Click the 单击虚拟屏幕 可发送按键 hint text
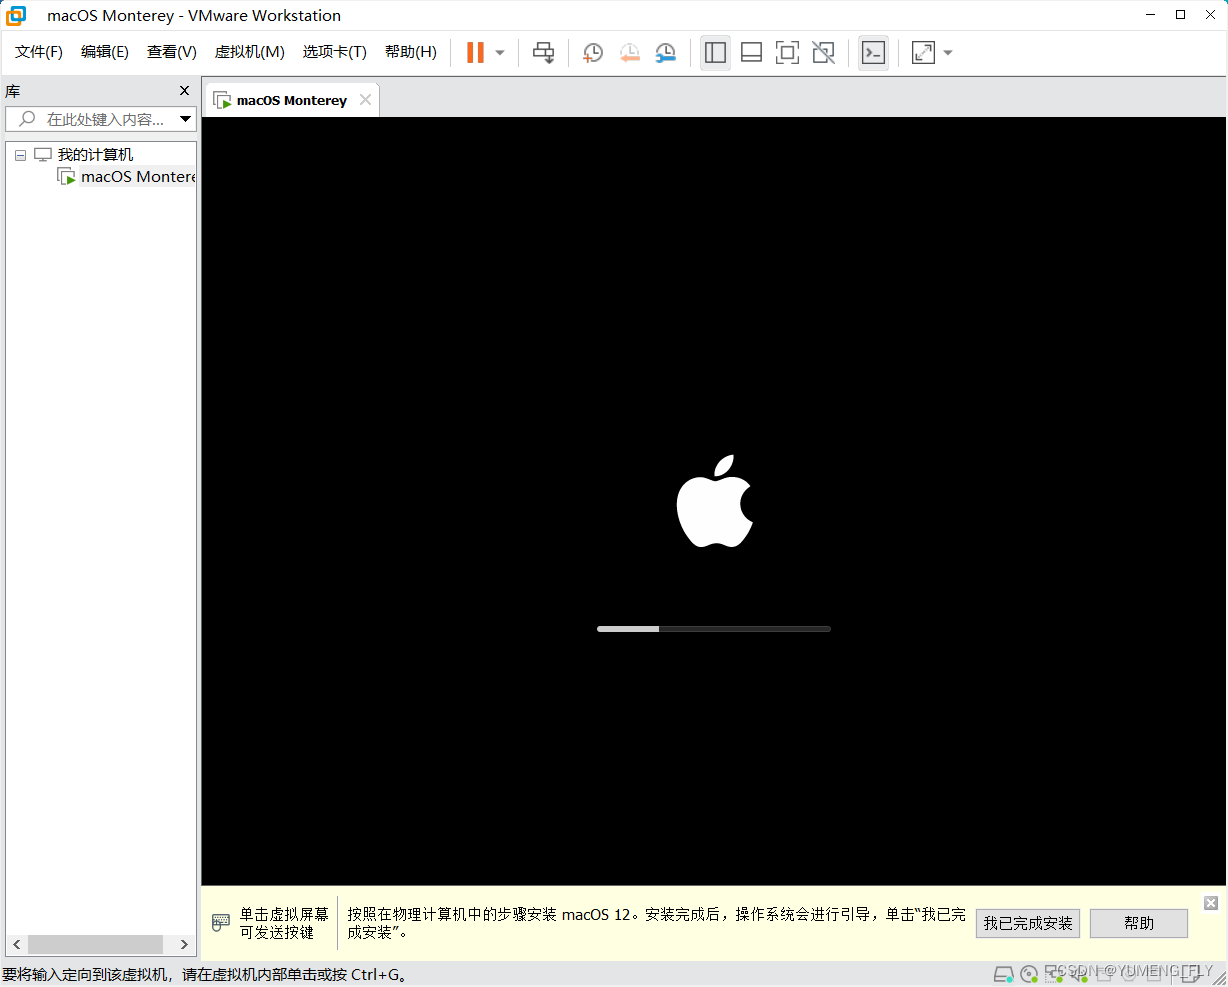This screenshot has height=987, width=1228. click(x=284, y=923)
